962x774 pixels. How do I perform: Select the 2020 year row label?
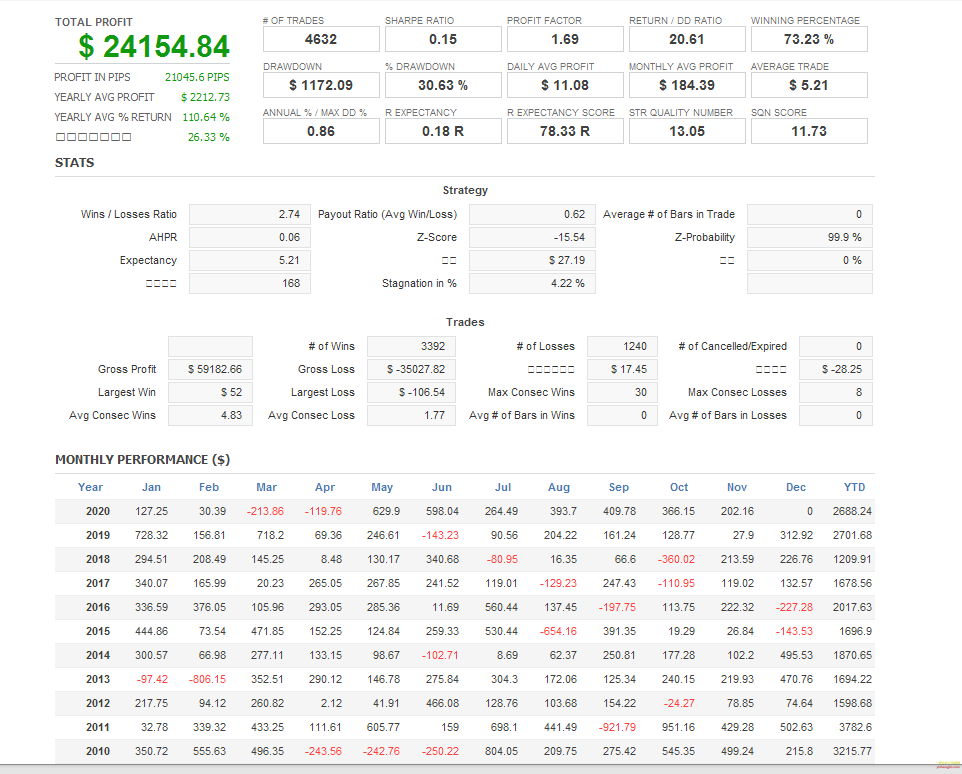[x=98, y=512]
